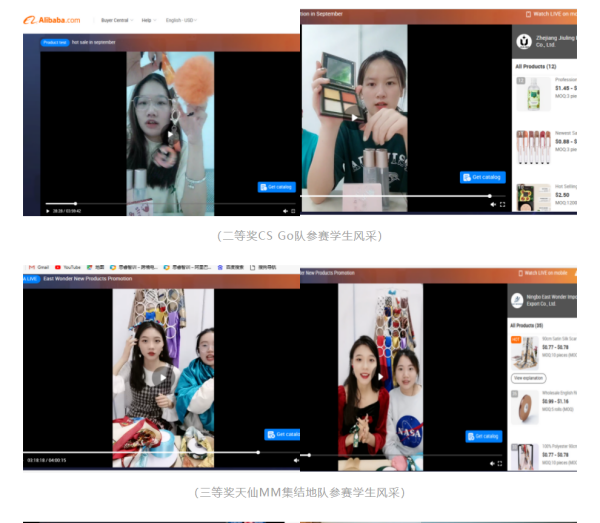Click Get catalog in NASA sweatshirt video
Viewport: 600px width, 523px height.
click(484, 436)
